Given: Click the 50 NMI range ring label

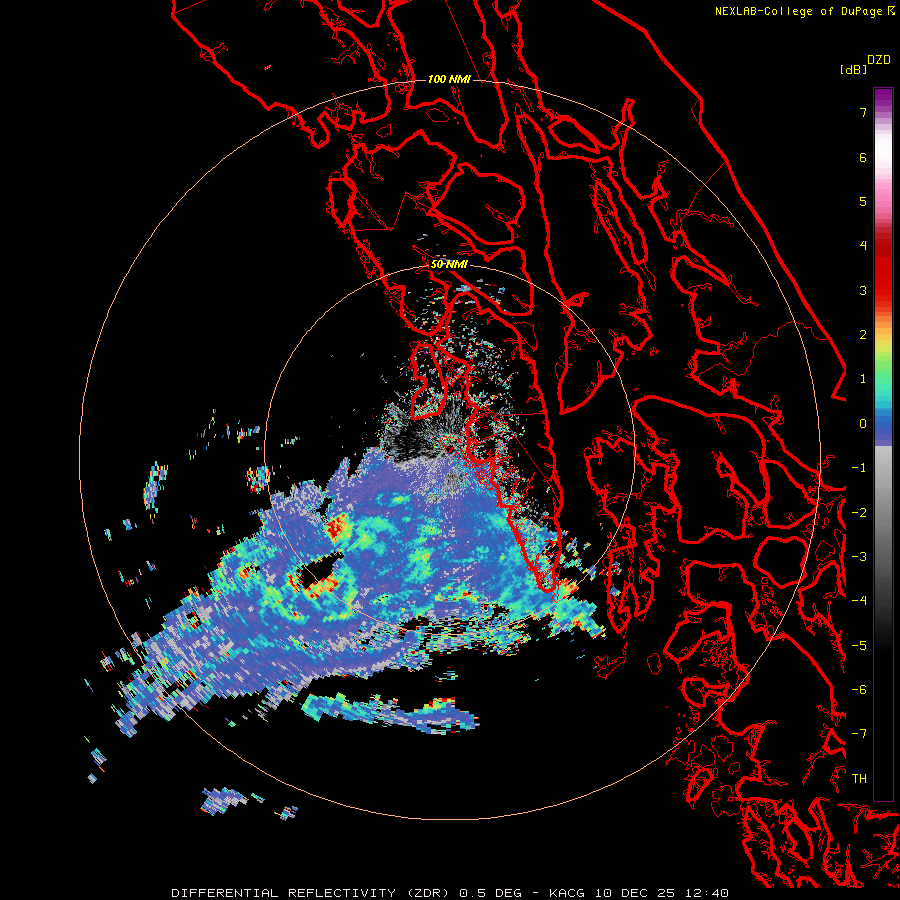Looking at the screenshot, I should [x=449, y=265].
